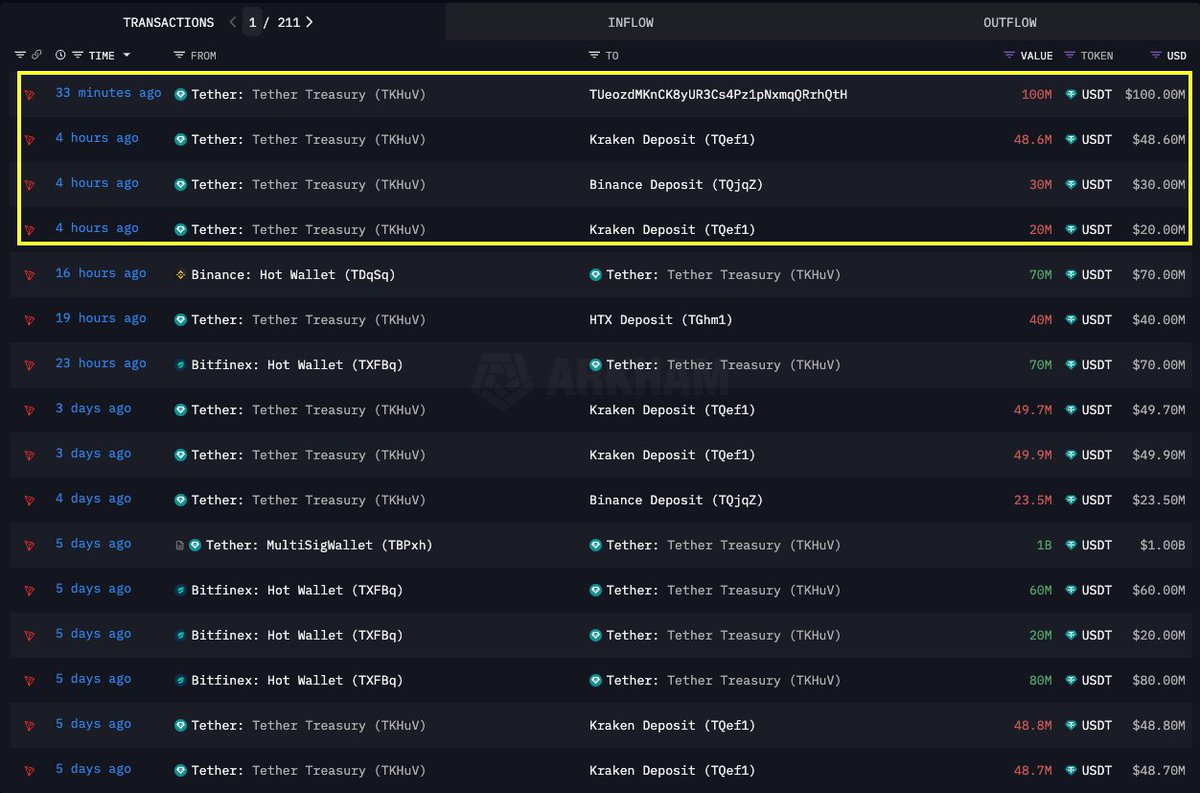This screenshot has height=793, width=1200.
Task: Click the Tron chain icon in the 33 minutes ago row
Action: (30, 94)
